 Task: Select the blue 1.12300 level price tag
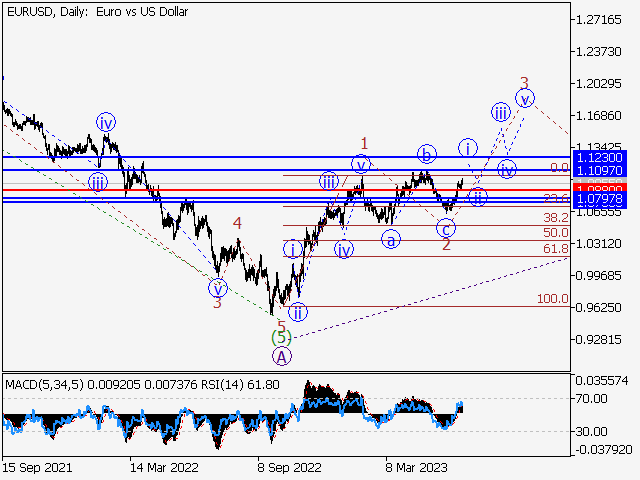(600, 157)
